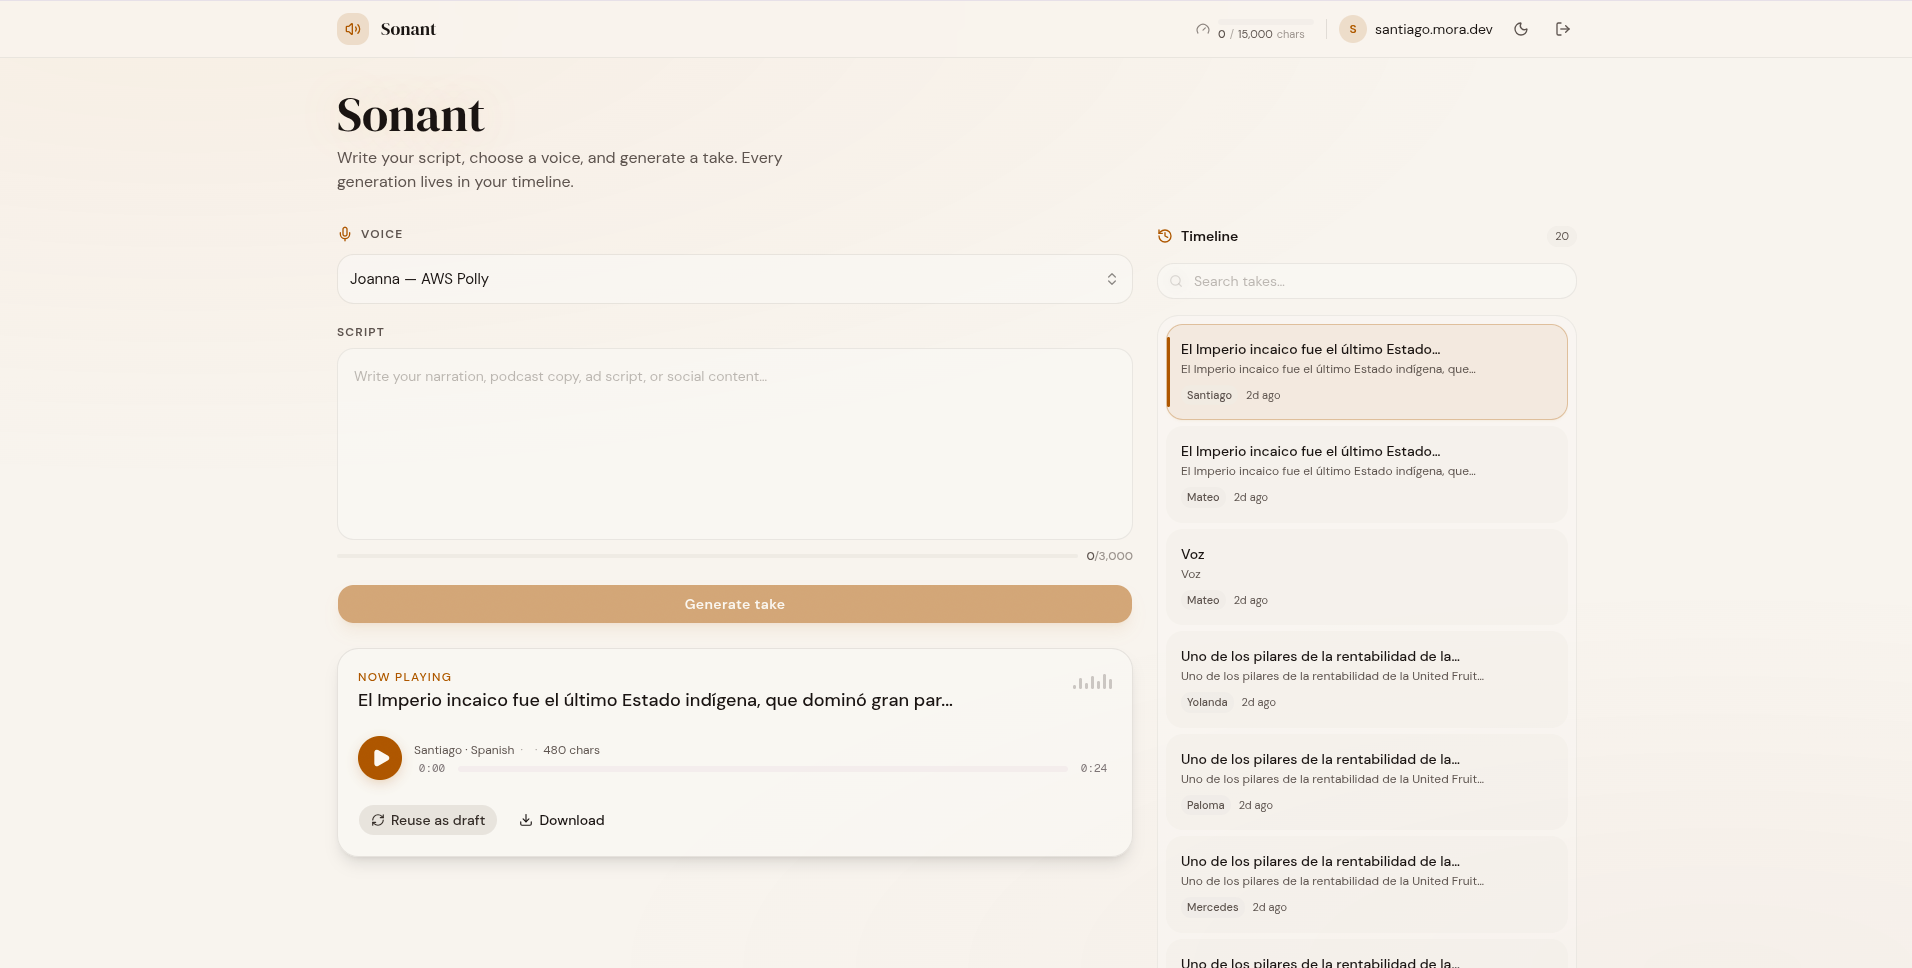Click the Sonant speaker logo icon

pyautogui.click(x=353, y=29)
